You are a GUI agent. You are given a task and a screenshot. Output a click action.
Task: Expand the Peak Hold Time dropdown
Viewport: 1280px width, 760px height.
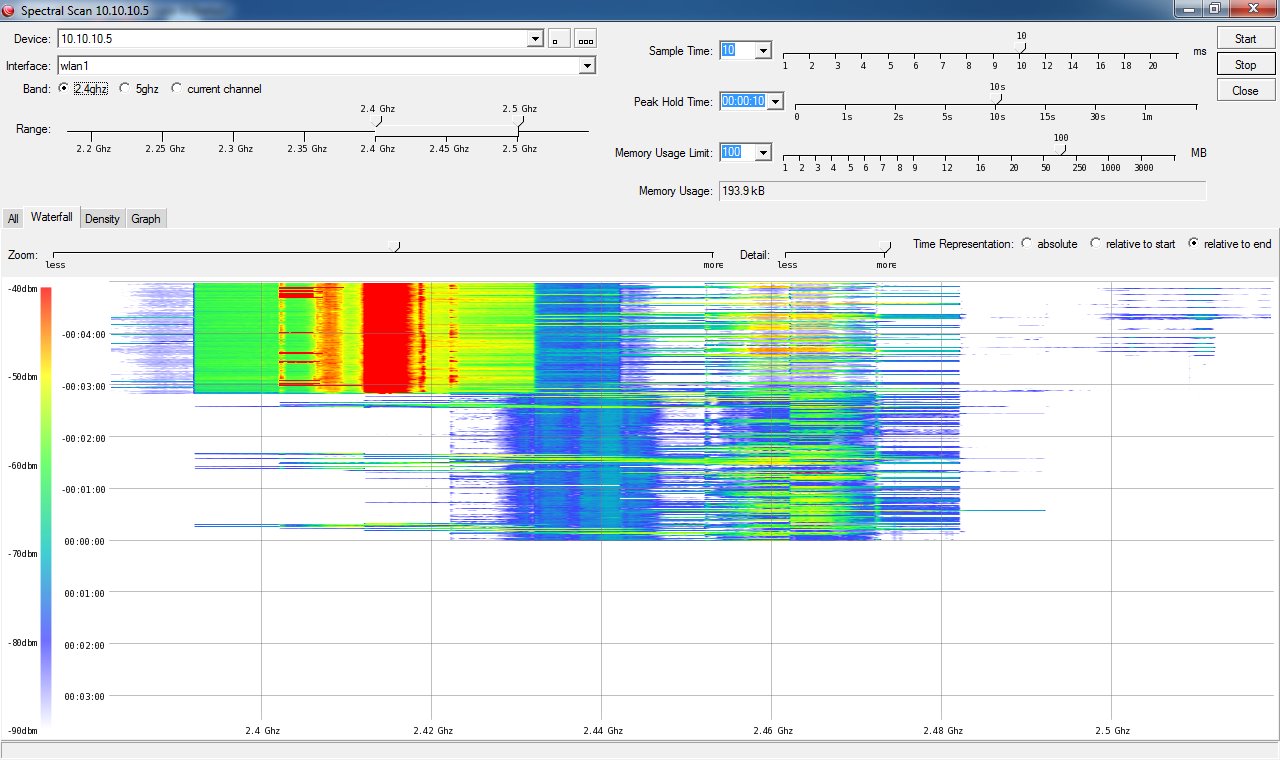774,101
